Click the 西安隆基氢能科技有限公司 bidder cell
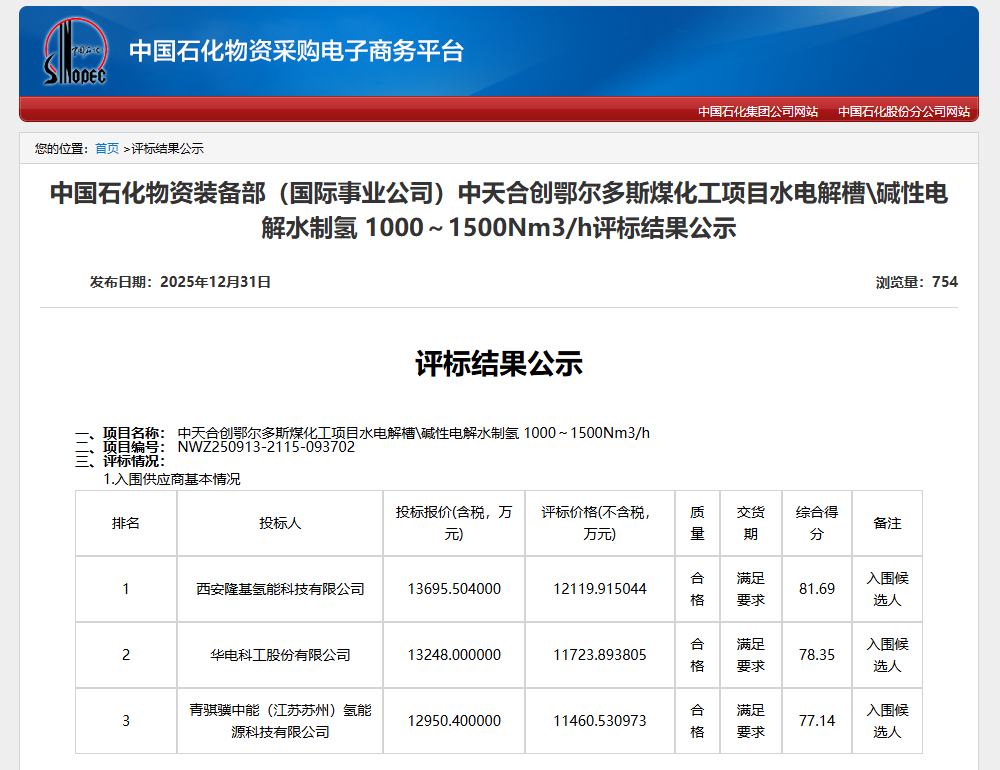 click(x=280, y=589)
